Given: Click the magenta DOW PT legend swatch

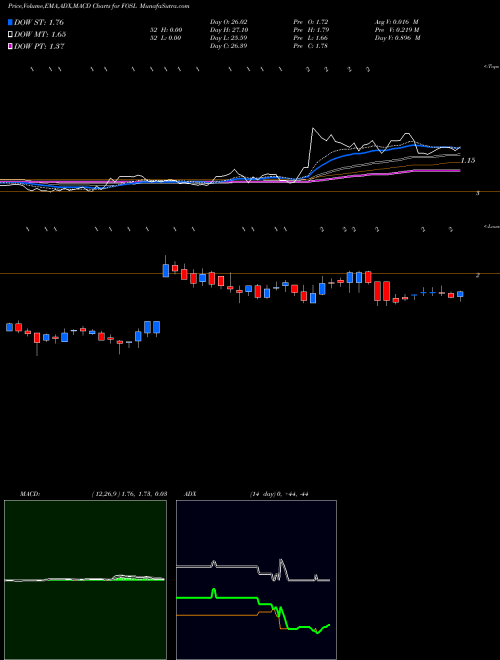Looking at the screenshot, I should tap(11, 46).
